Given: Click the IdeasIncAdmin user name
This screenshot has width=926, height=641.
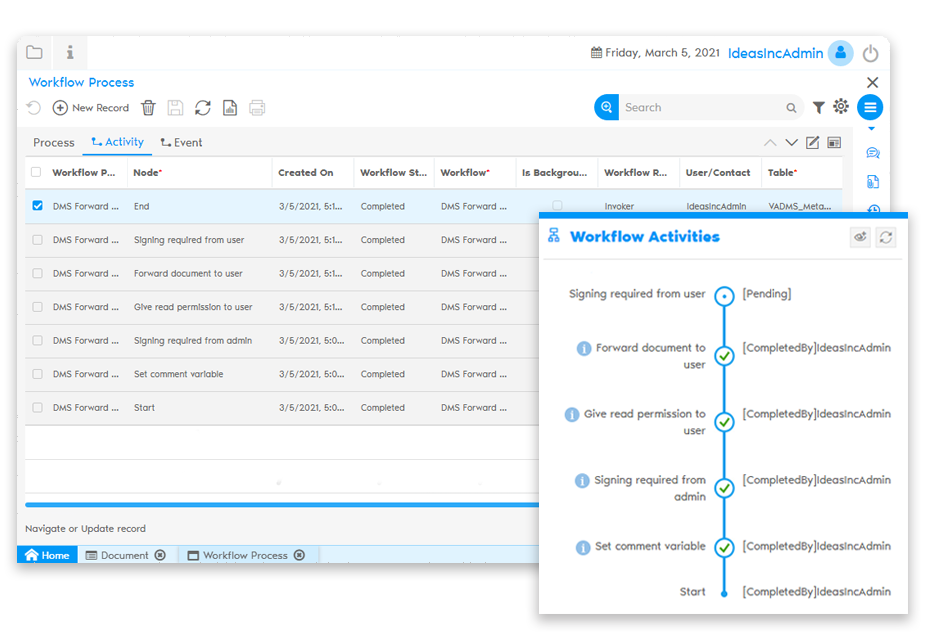Looking at the screenshot, I should [775, 53].
